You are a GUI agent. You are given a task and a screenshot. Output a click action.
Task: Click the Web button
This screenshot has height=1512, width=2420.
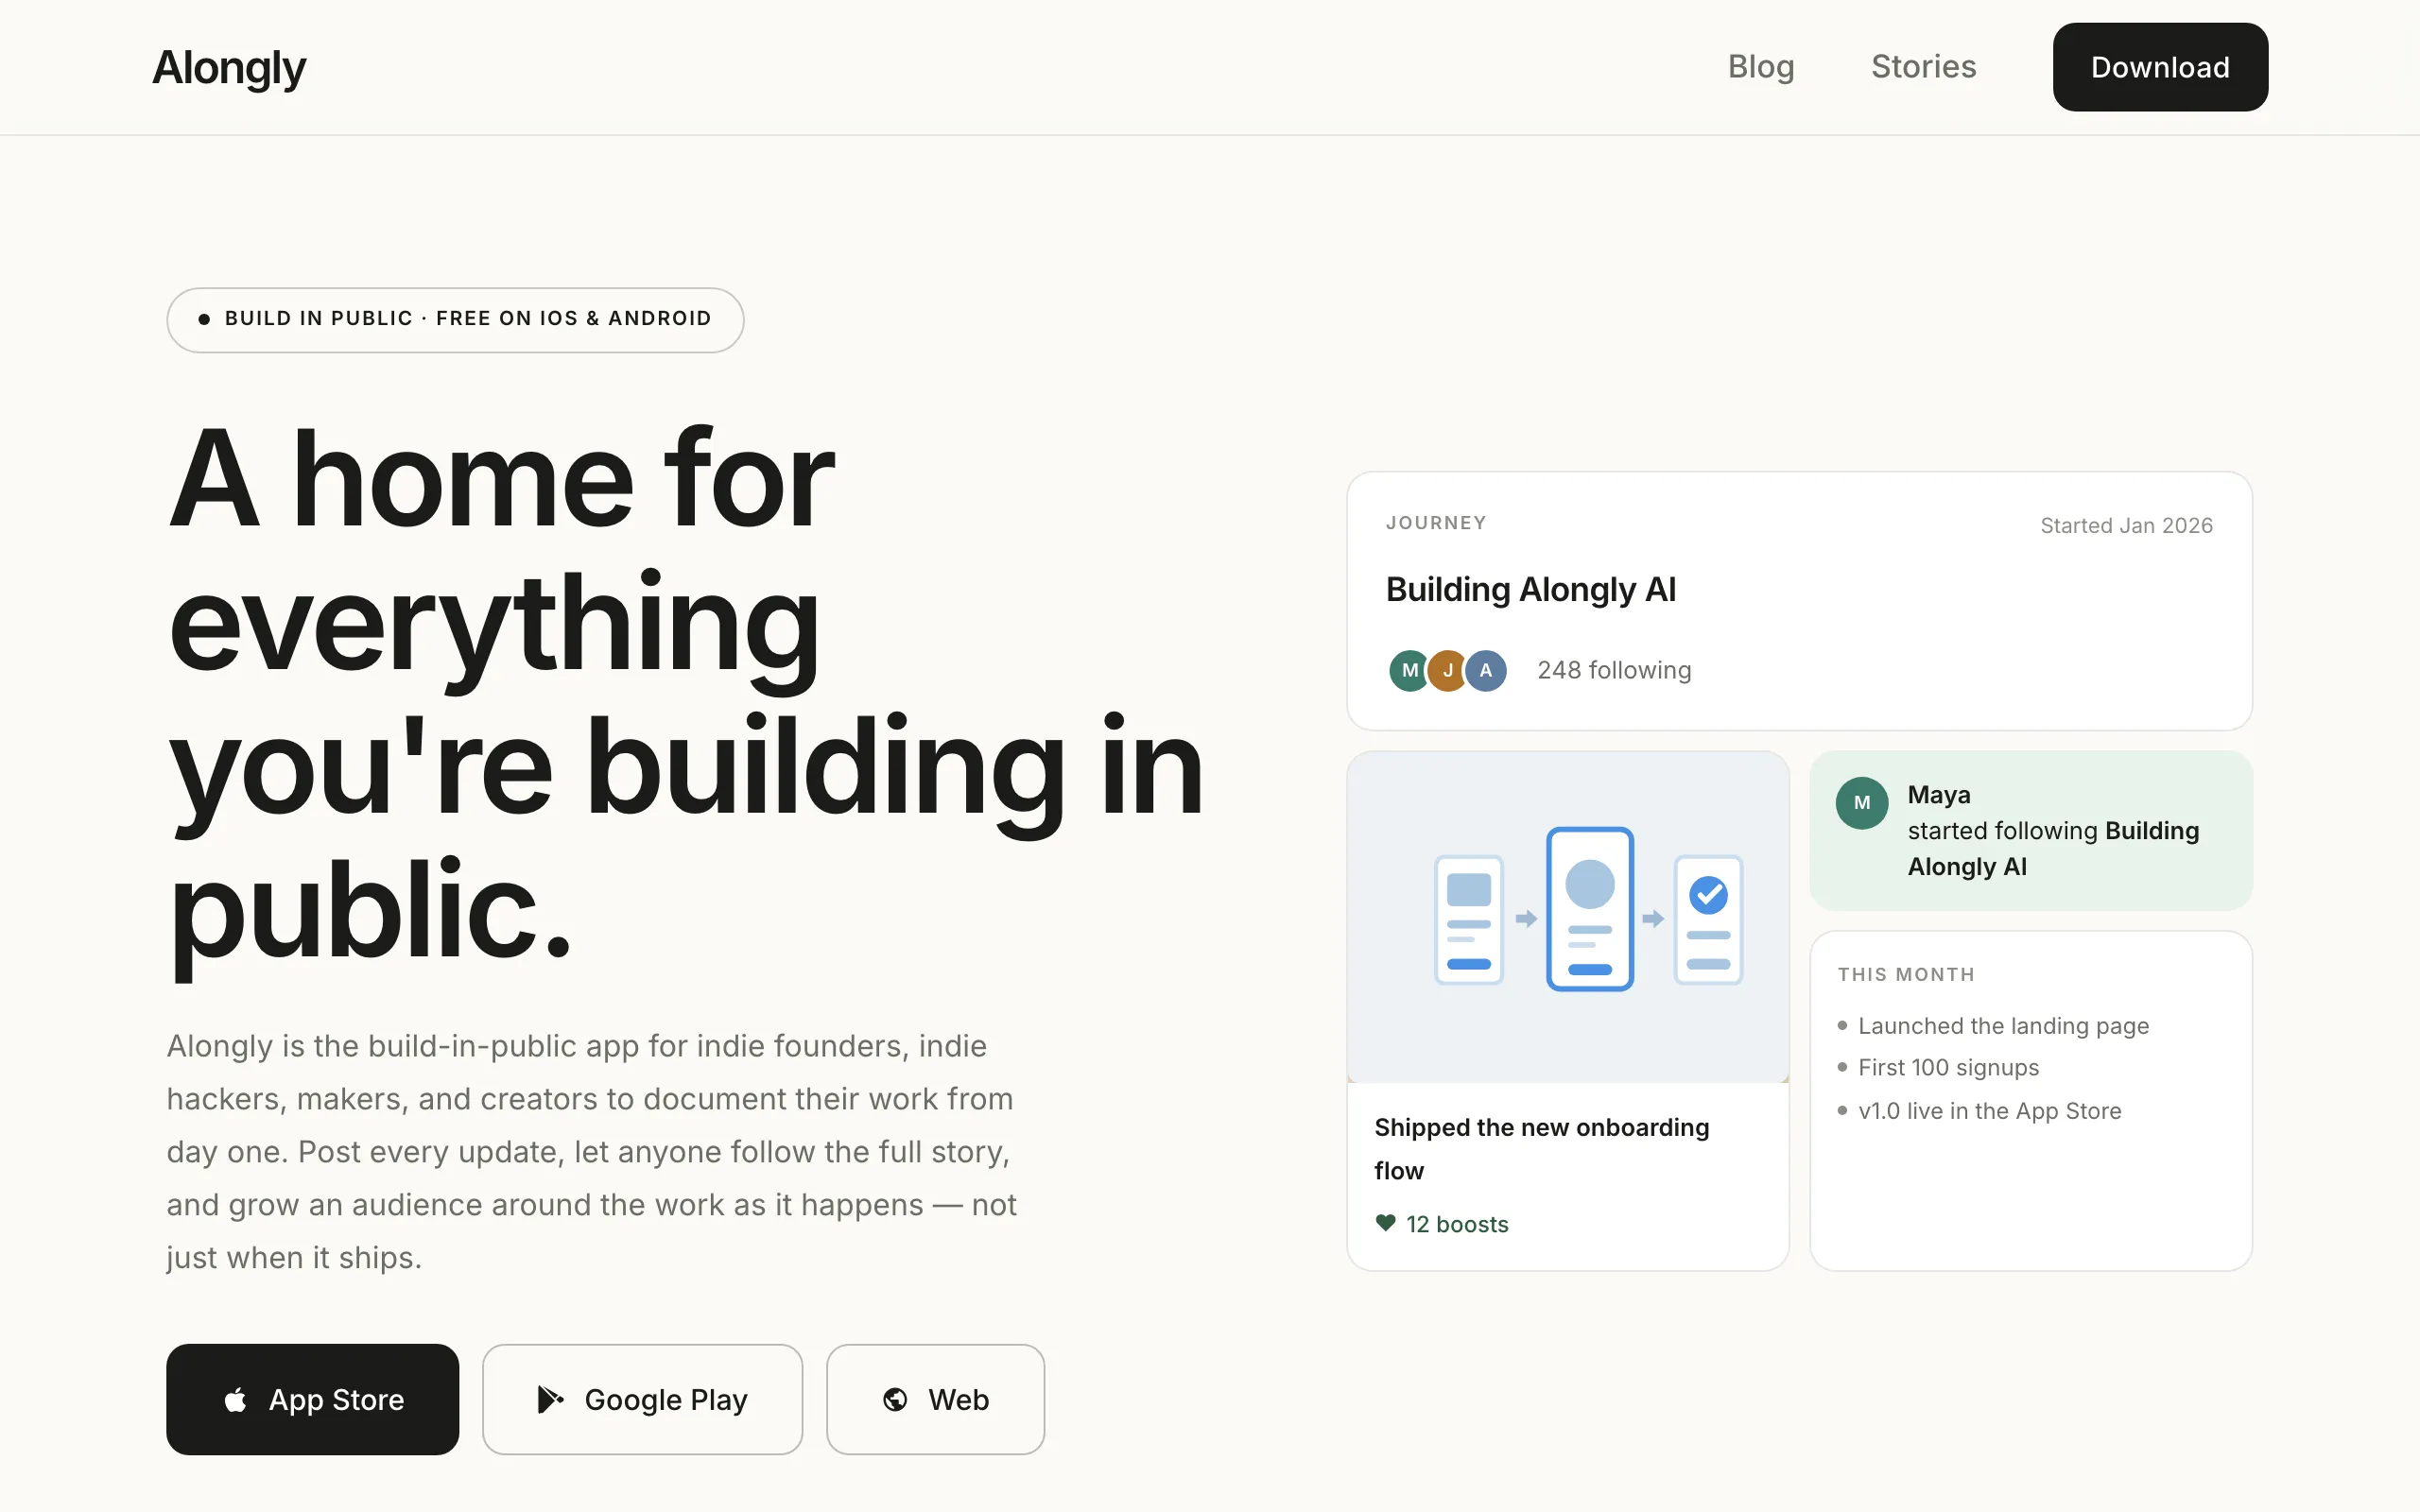(935, 1399)
